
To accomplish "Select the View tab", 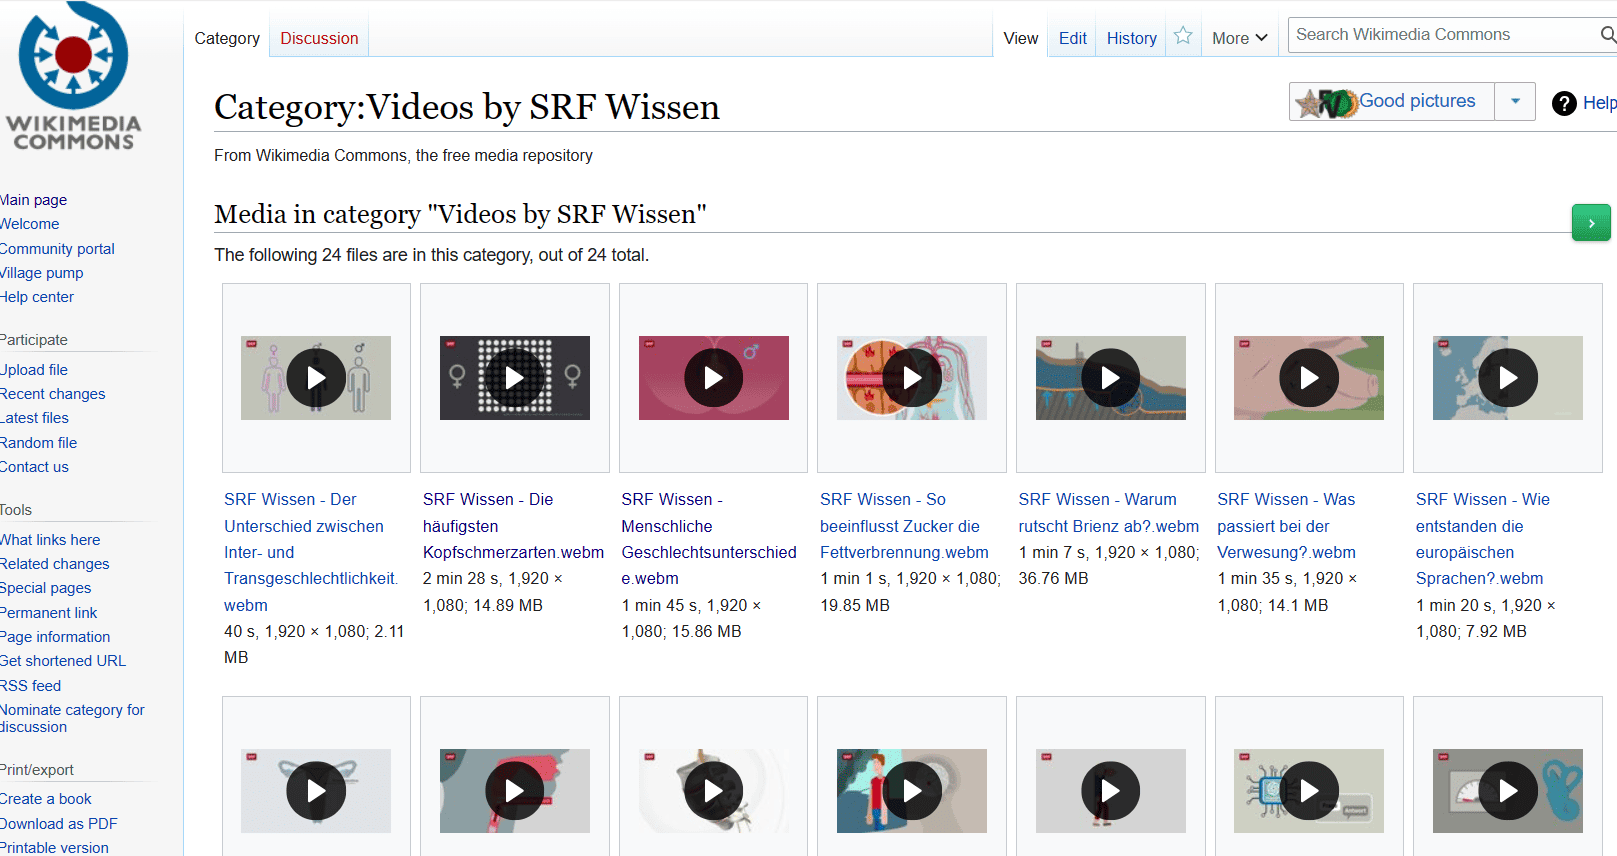I will (x=1020, y=38).
